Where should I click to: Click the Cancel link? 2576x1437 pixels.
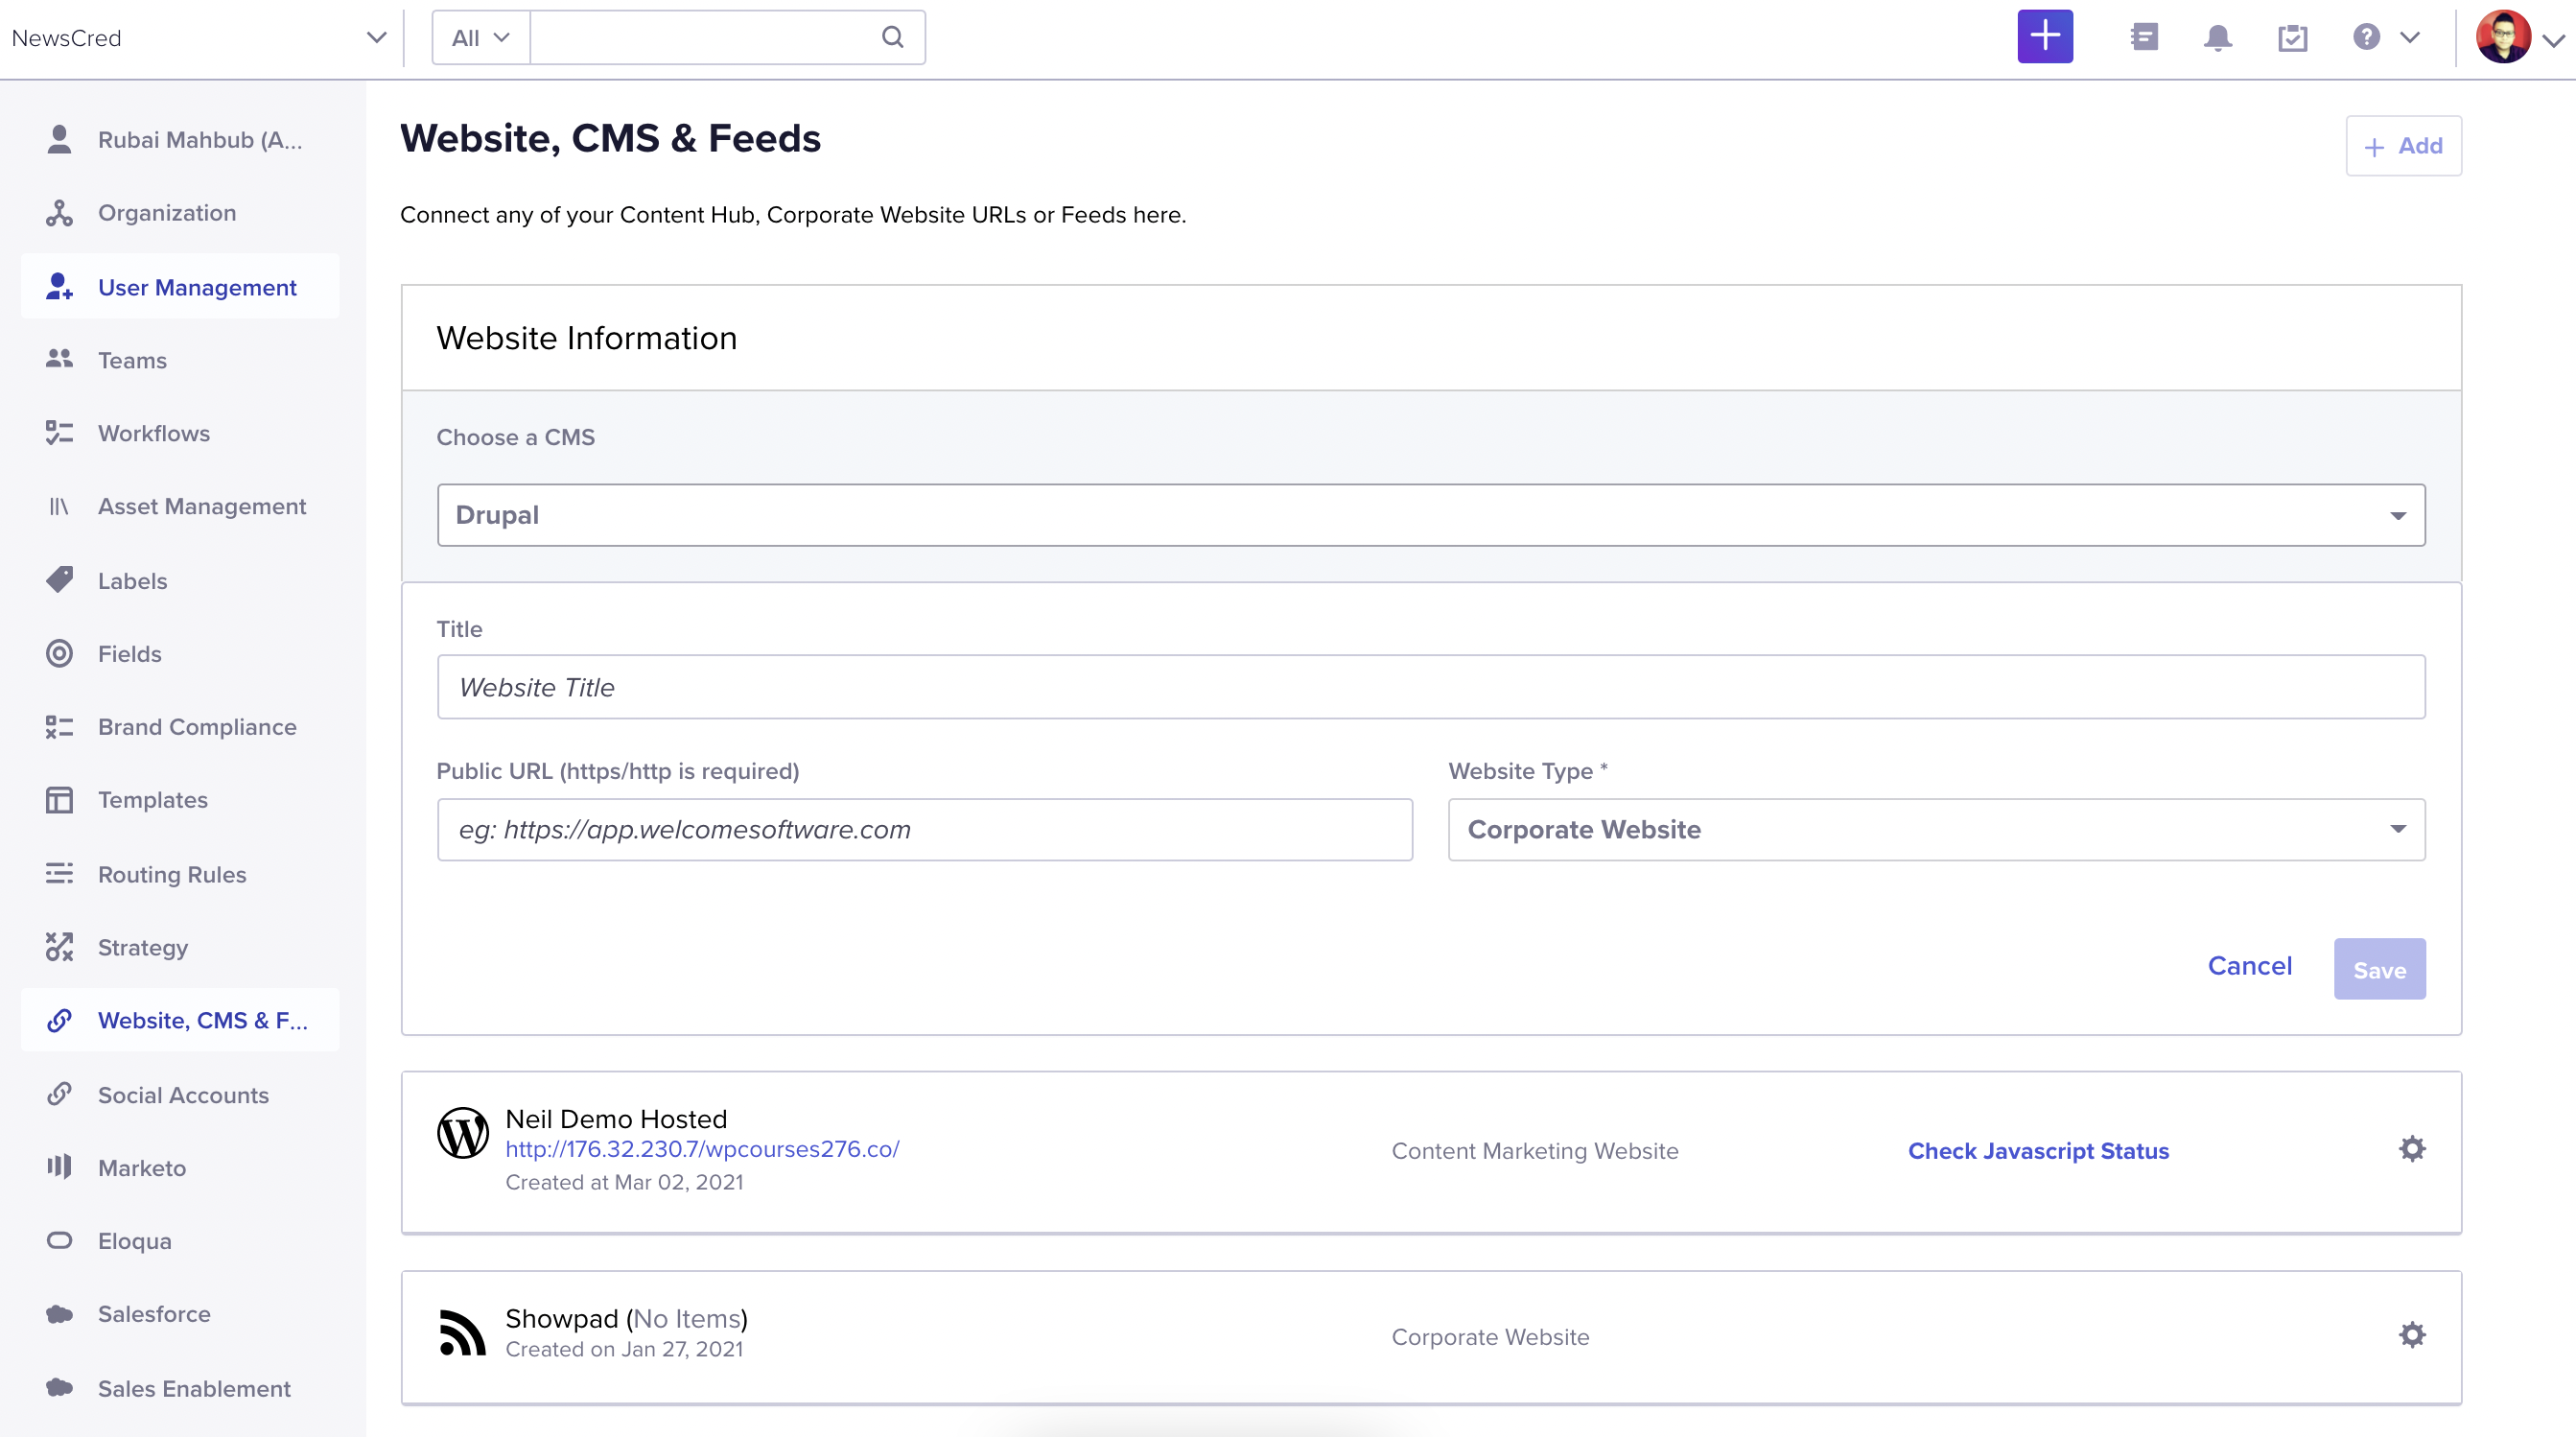(2249, 965)
